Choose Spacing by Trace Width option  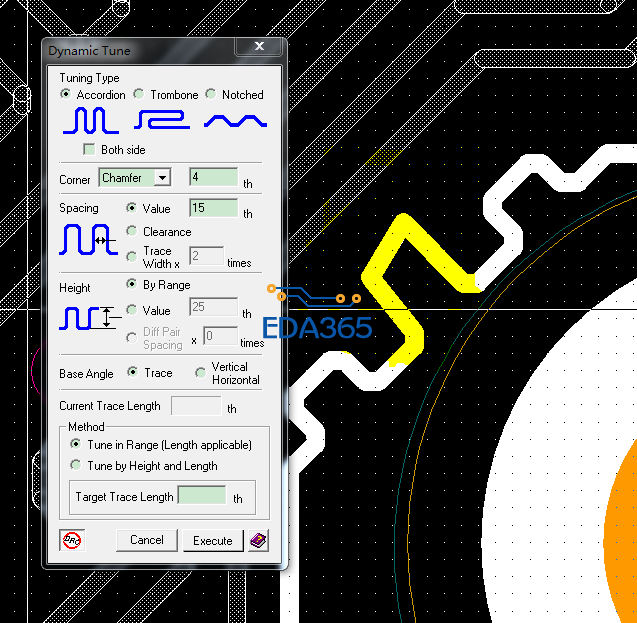131,257
